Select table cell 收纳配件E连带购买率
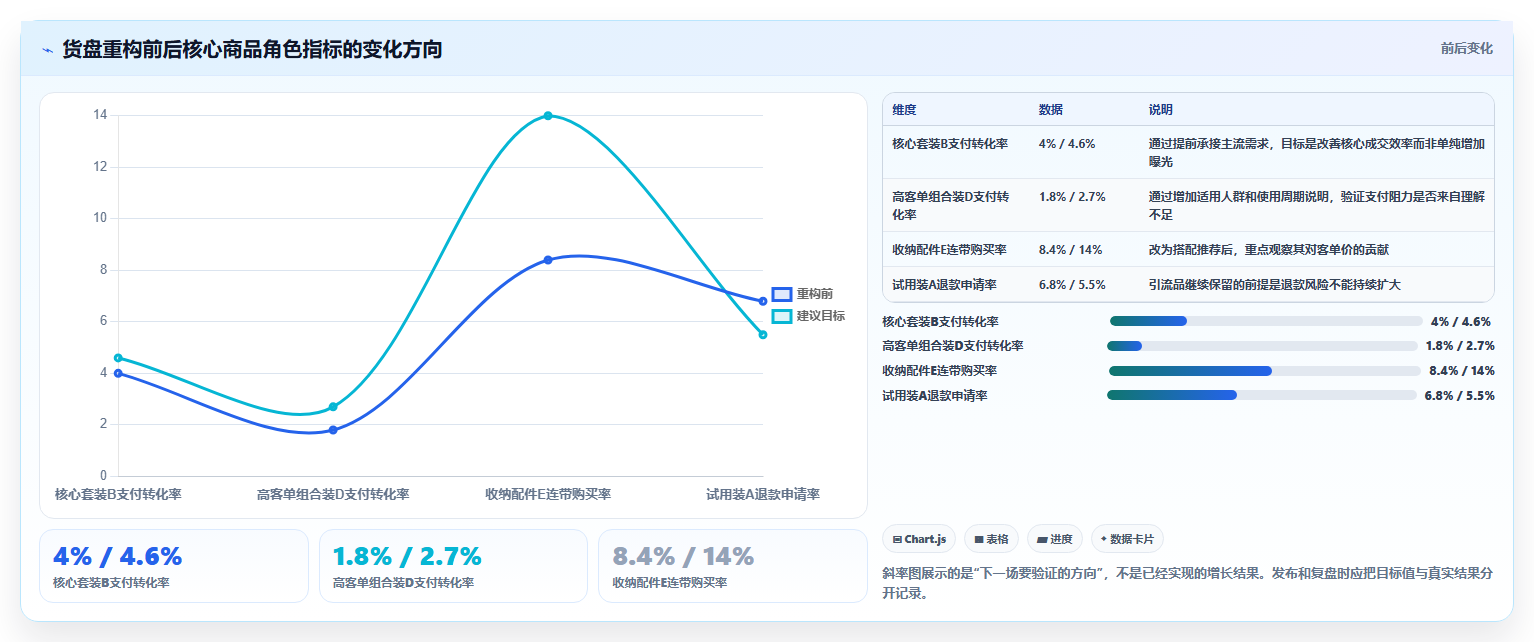This screenshot has width=1534, height=642. coord(949,250)
